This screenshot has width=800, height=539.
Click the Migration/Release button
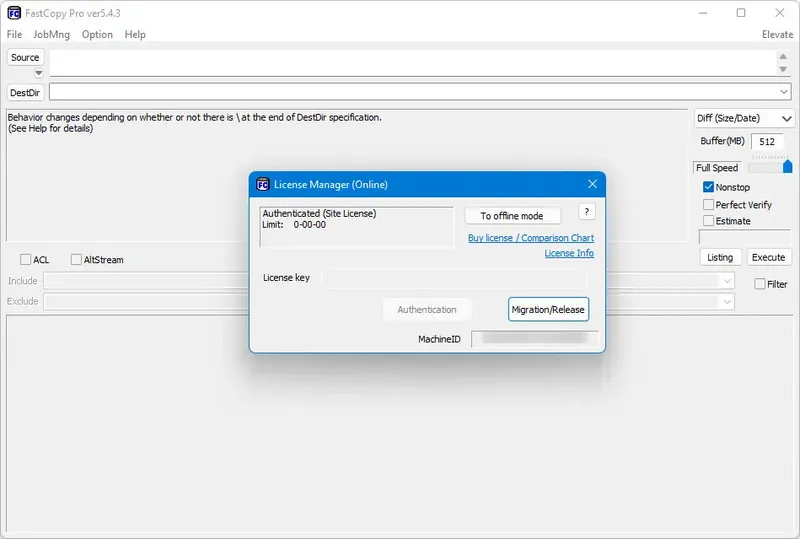[x=548, y=309]
